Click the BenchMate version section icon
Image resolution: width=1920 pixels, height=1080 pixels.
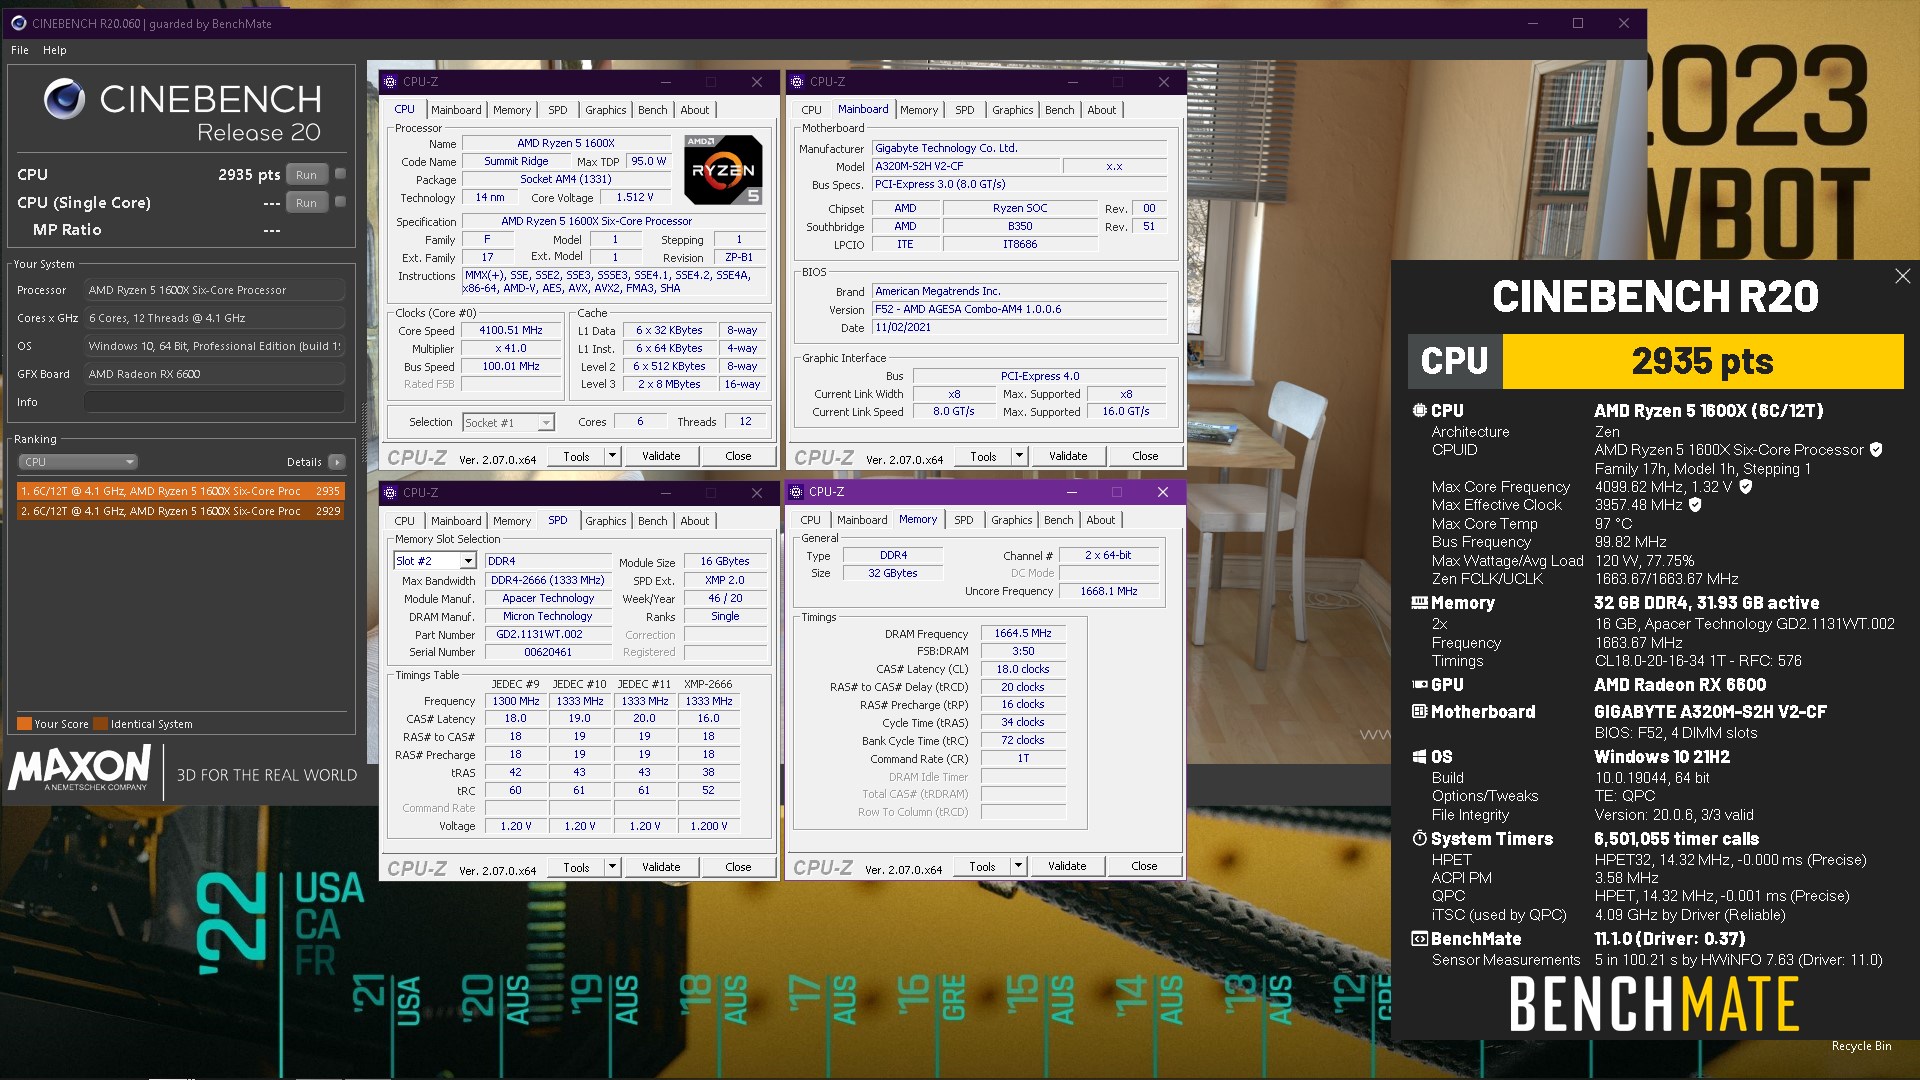click(1419, 939)
